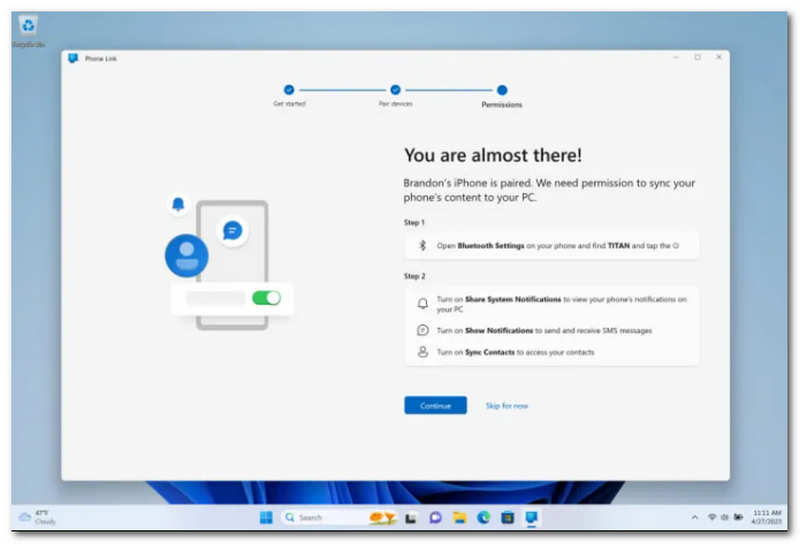Image resolution: width=800 pixels, height=544 pixels.
Task: Click the message icon beside Show Notifications
Action: tap(422, 330)
